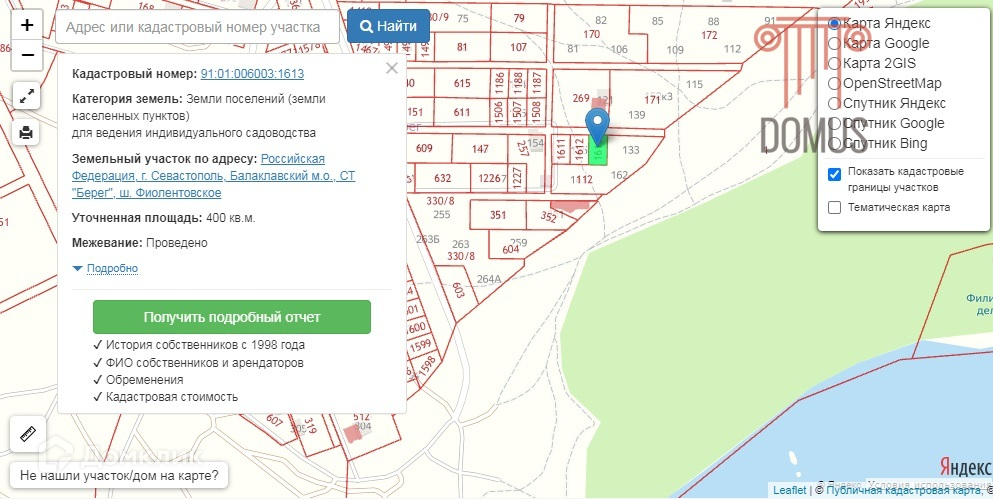Click the text Кадастровая стоимость
Screen dimensions: 993x499
(172, 397)
